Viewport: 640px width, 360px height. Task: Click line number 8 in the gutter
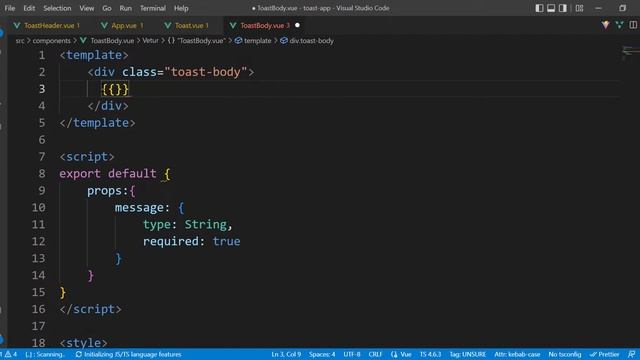[42, 173]
